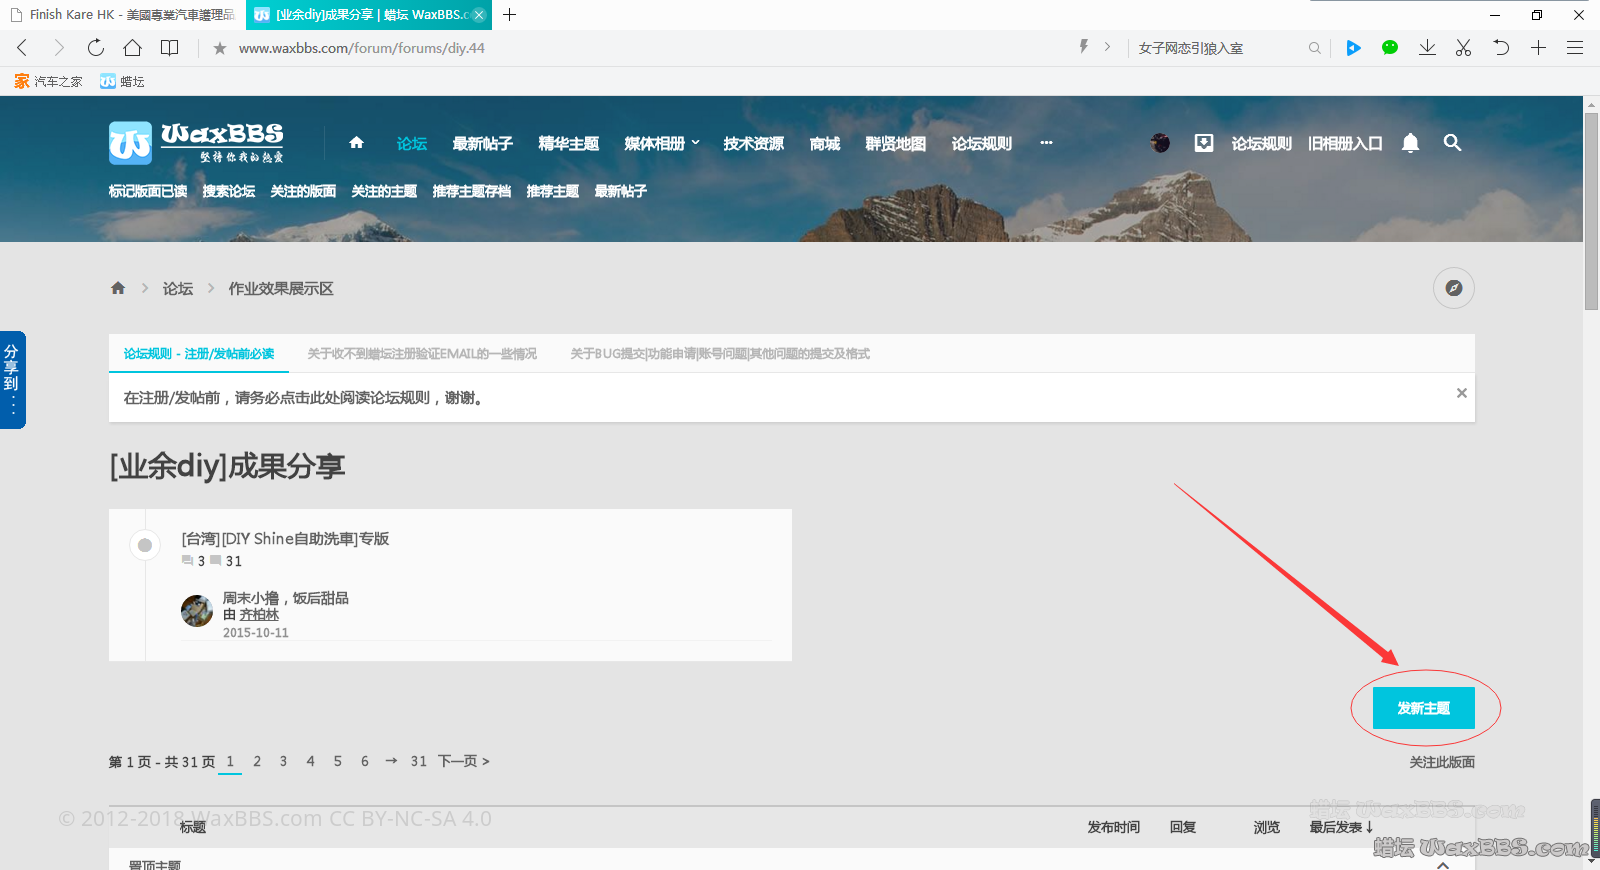Image resolution: width=1600 pixels, height=870 pixels.
Task: Click the 作业效果展示区 breadcrumb
Action: click(x=281, y=288)
